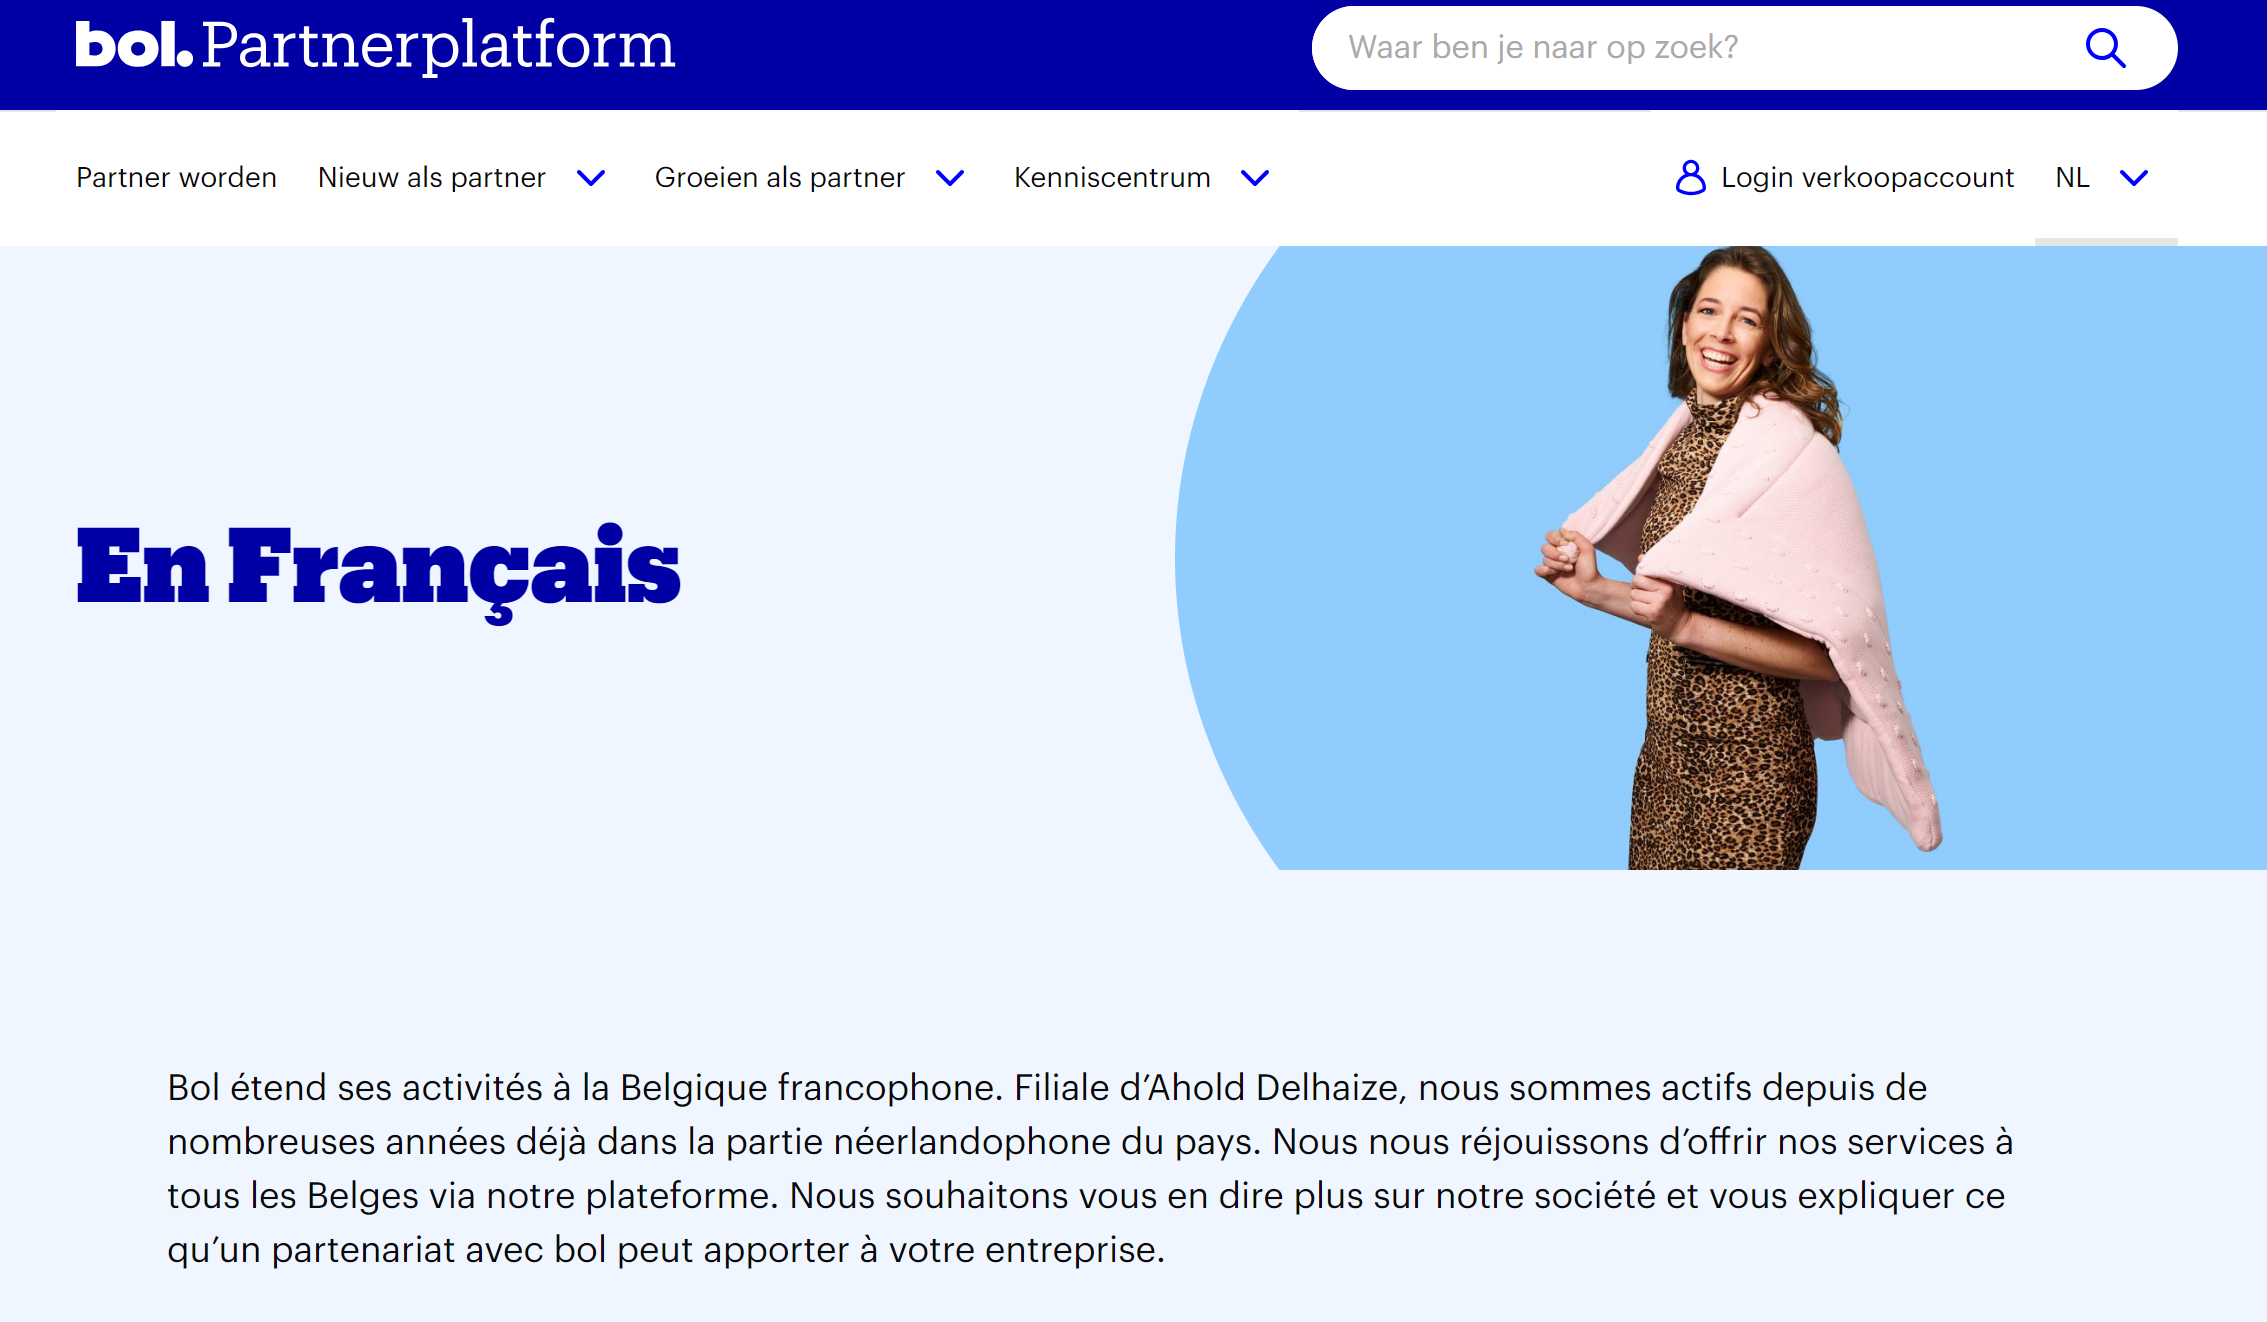Select the NL language label
Image resolution: width=2267 pixels, height=1322 pixels.
[x=2072, y=178]
